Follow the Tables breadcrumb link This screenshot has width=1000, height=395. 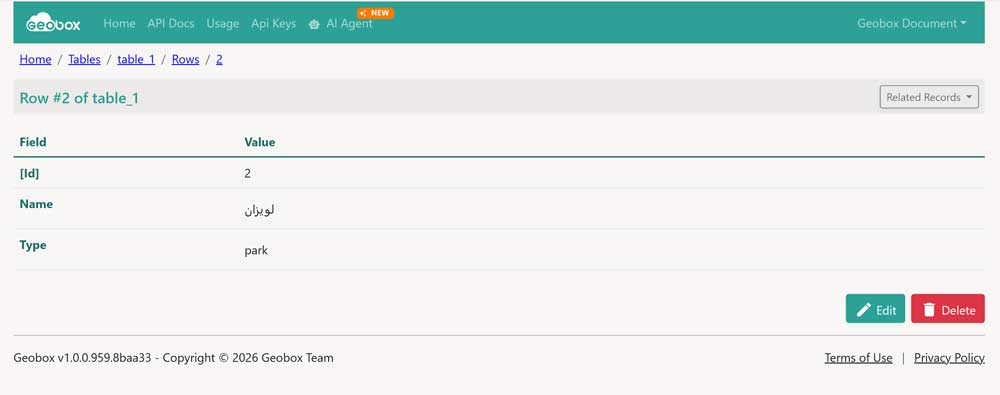(84, 59)
